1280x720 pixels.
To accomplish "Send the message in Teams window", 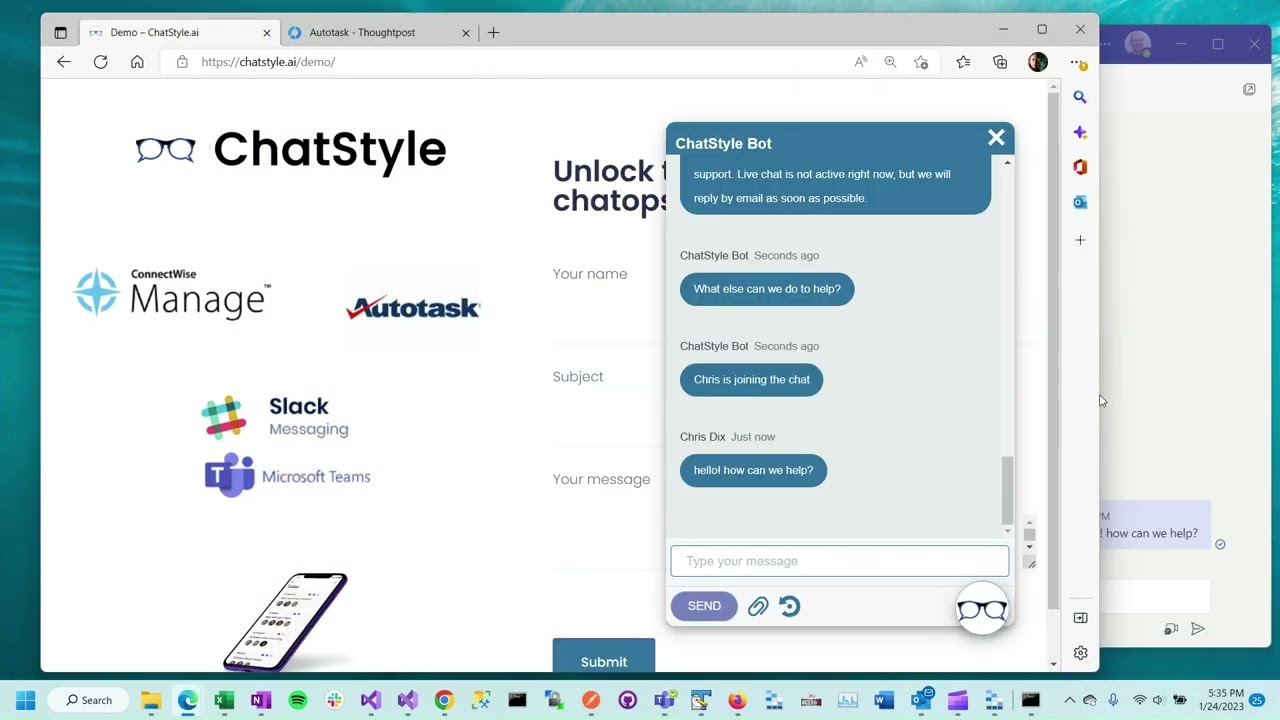I will point(1198,629).
